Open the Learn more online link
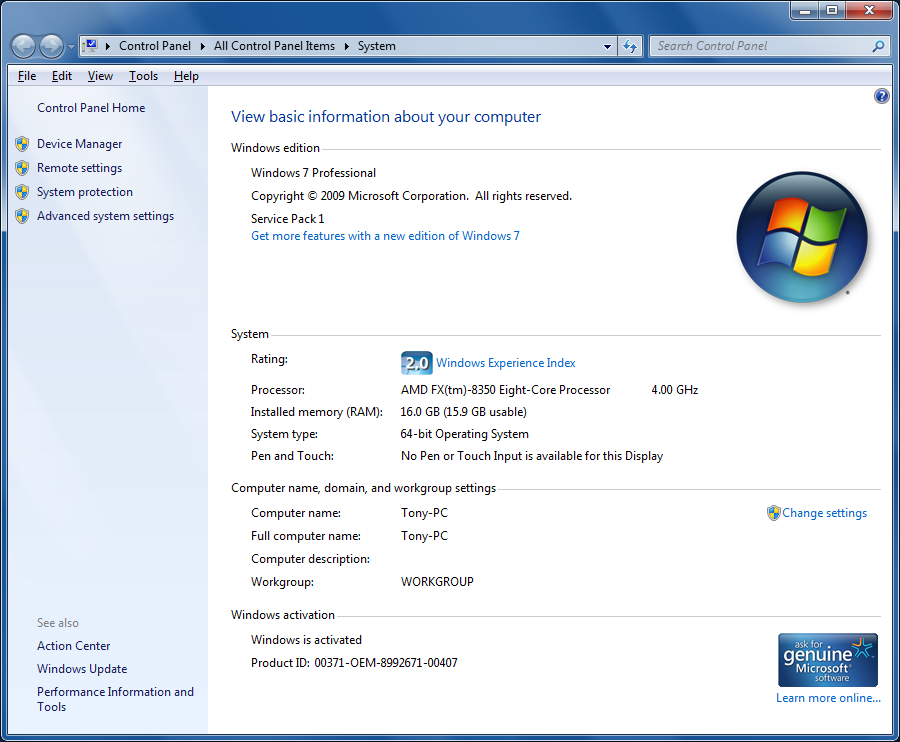900x742 pixels. [828, 698]
